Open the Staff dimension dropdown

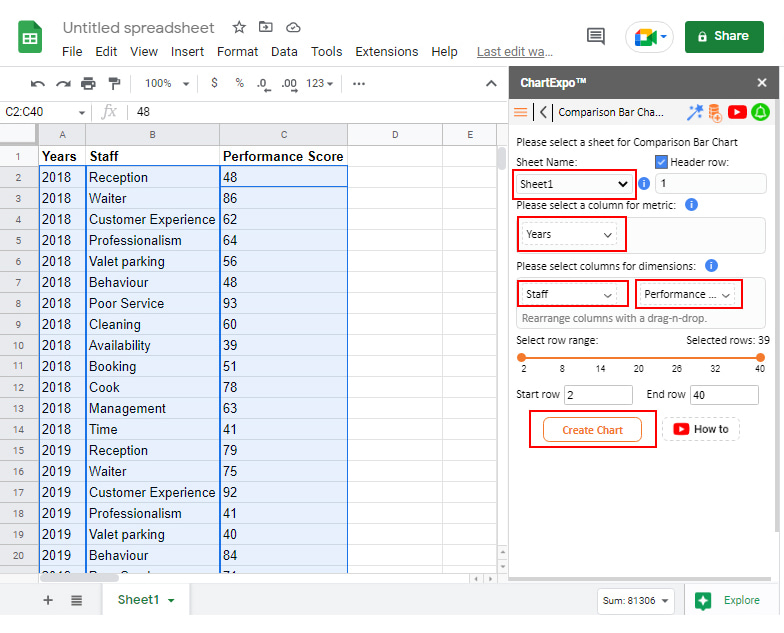click(570, 294)
